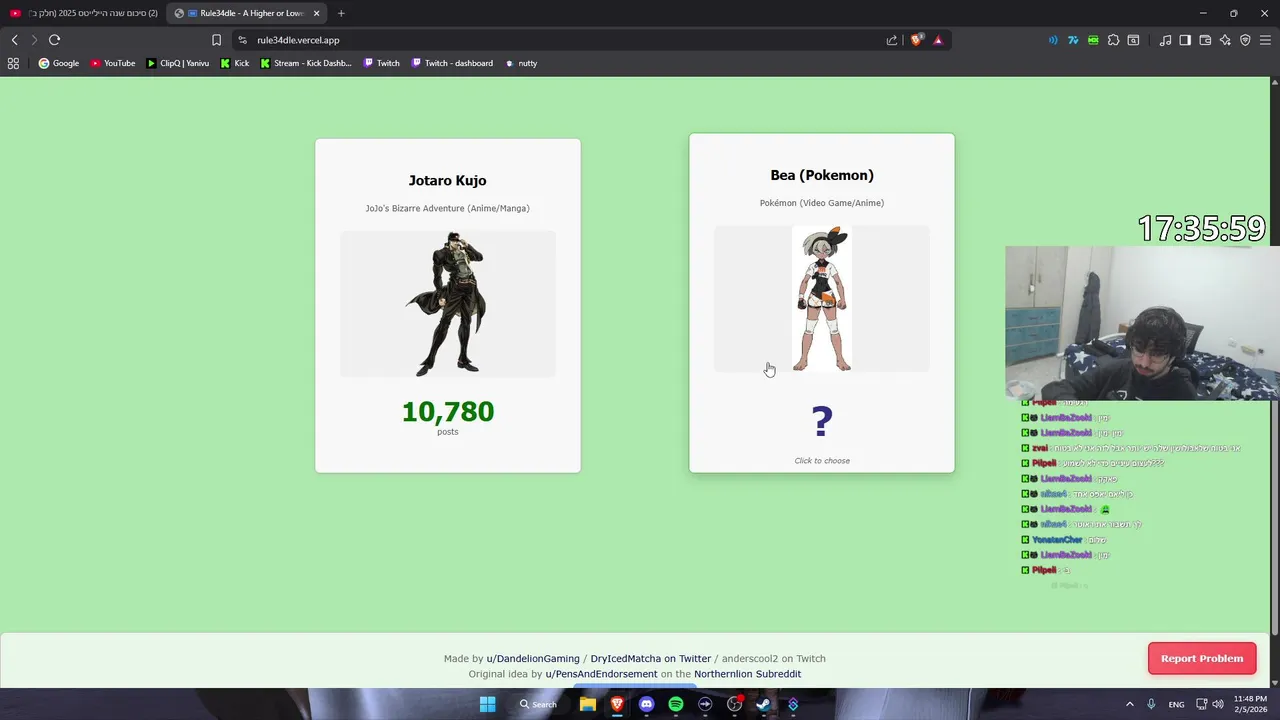Open the u/PensAndEndorsement link
The height and width of the screenshot is (720, 1280).
(601, 674)
